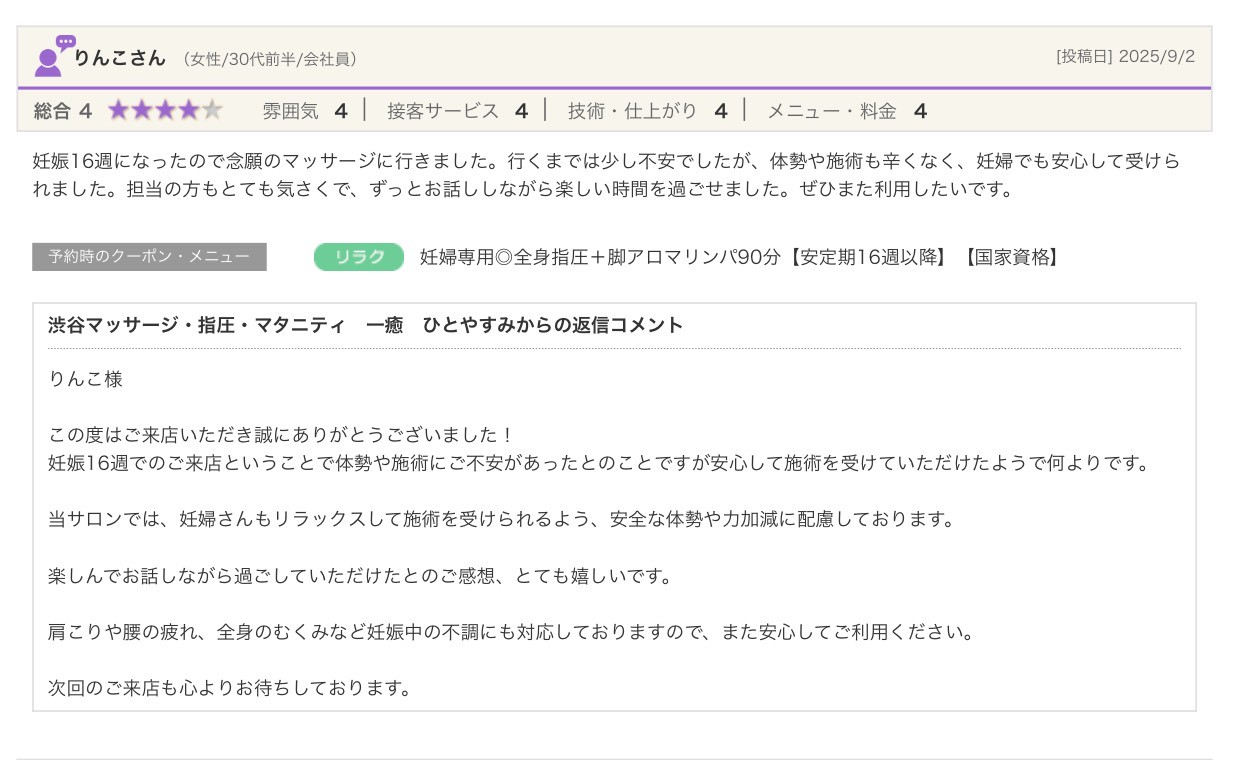Click the reply's closing line 次回のご来店も心より
Viewport: 1241px width, 760px height.
230,688
